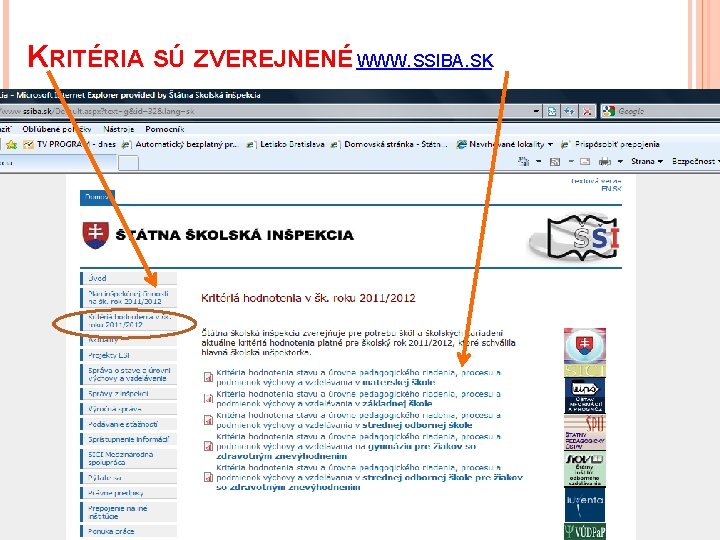Click PDF icon beside základná škola link
This screenshot has height=540, width=720.
click(x=208, y=398)
